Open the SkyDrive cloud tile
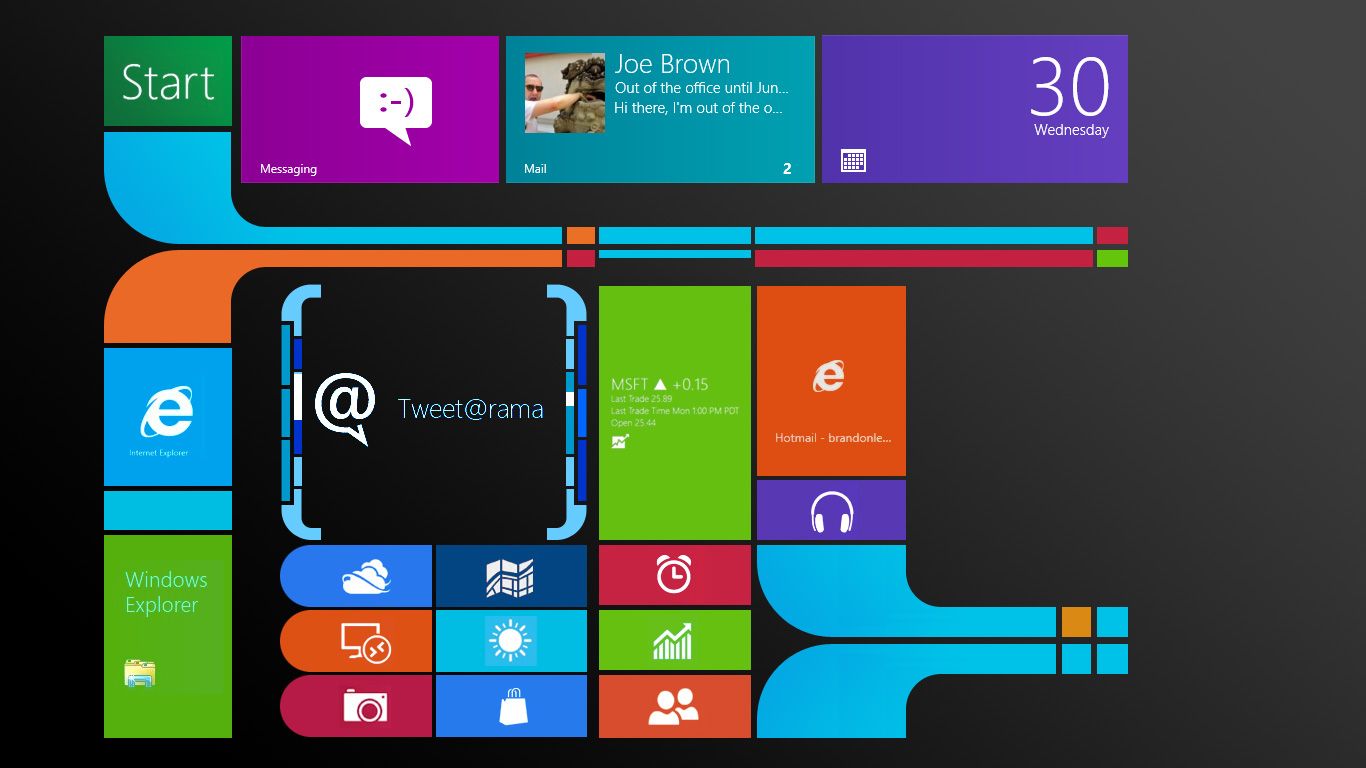This screenshot has height=768, width=1366. pyautogui.click(x=356, y=576)
